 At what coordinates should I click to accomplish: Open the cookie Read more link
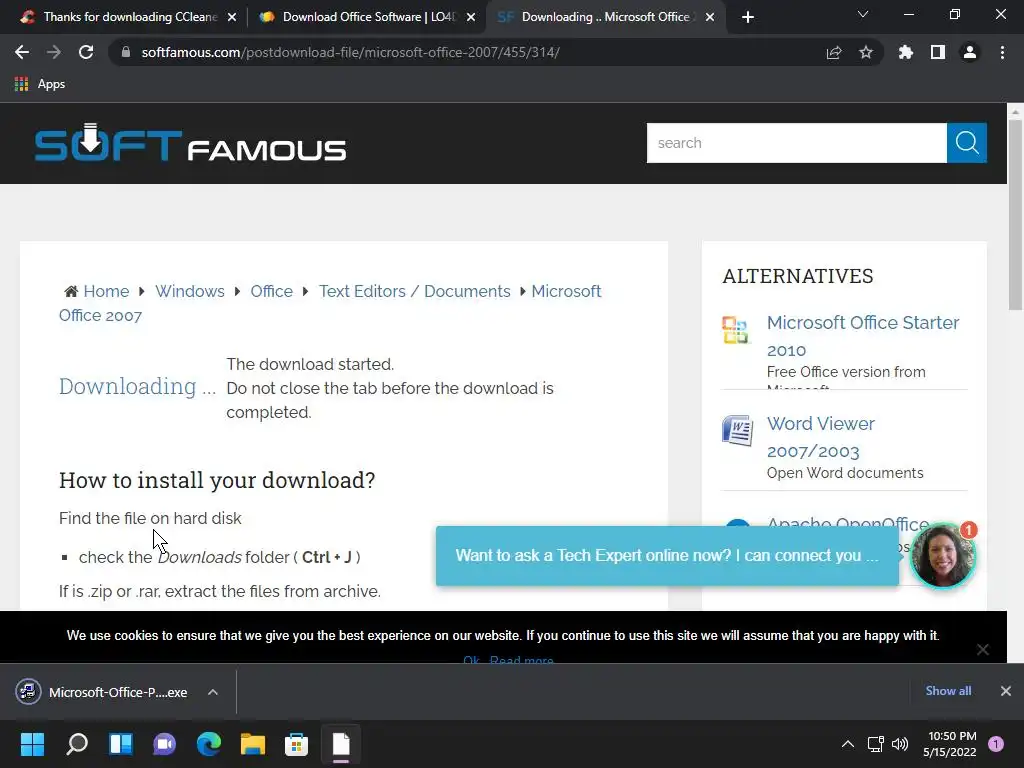pos(521,660)
